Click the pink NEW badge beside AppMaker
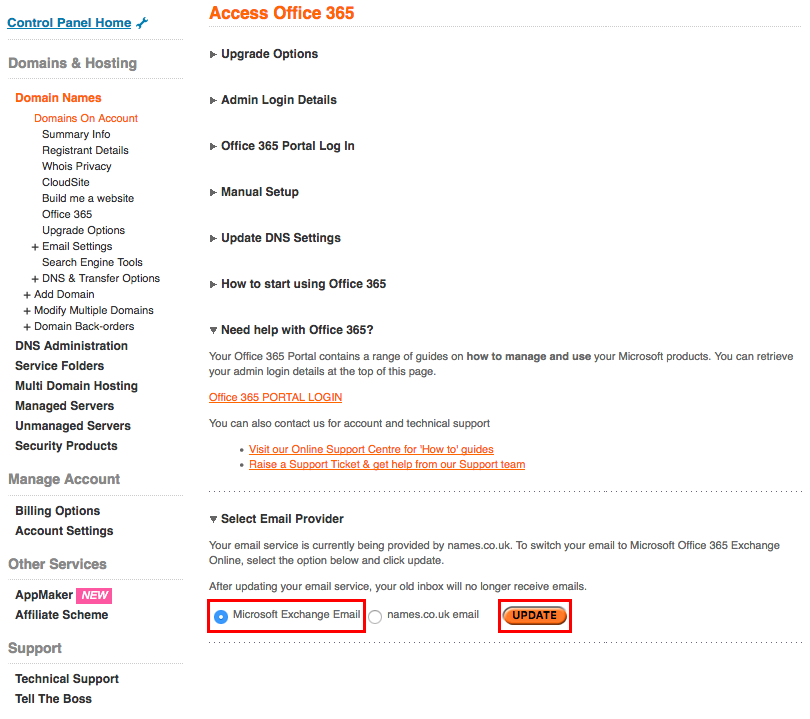This screenshot has height=719, width=810. (94, 596)
